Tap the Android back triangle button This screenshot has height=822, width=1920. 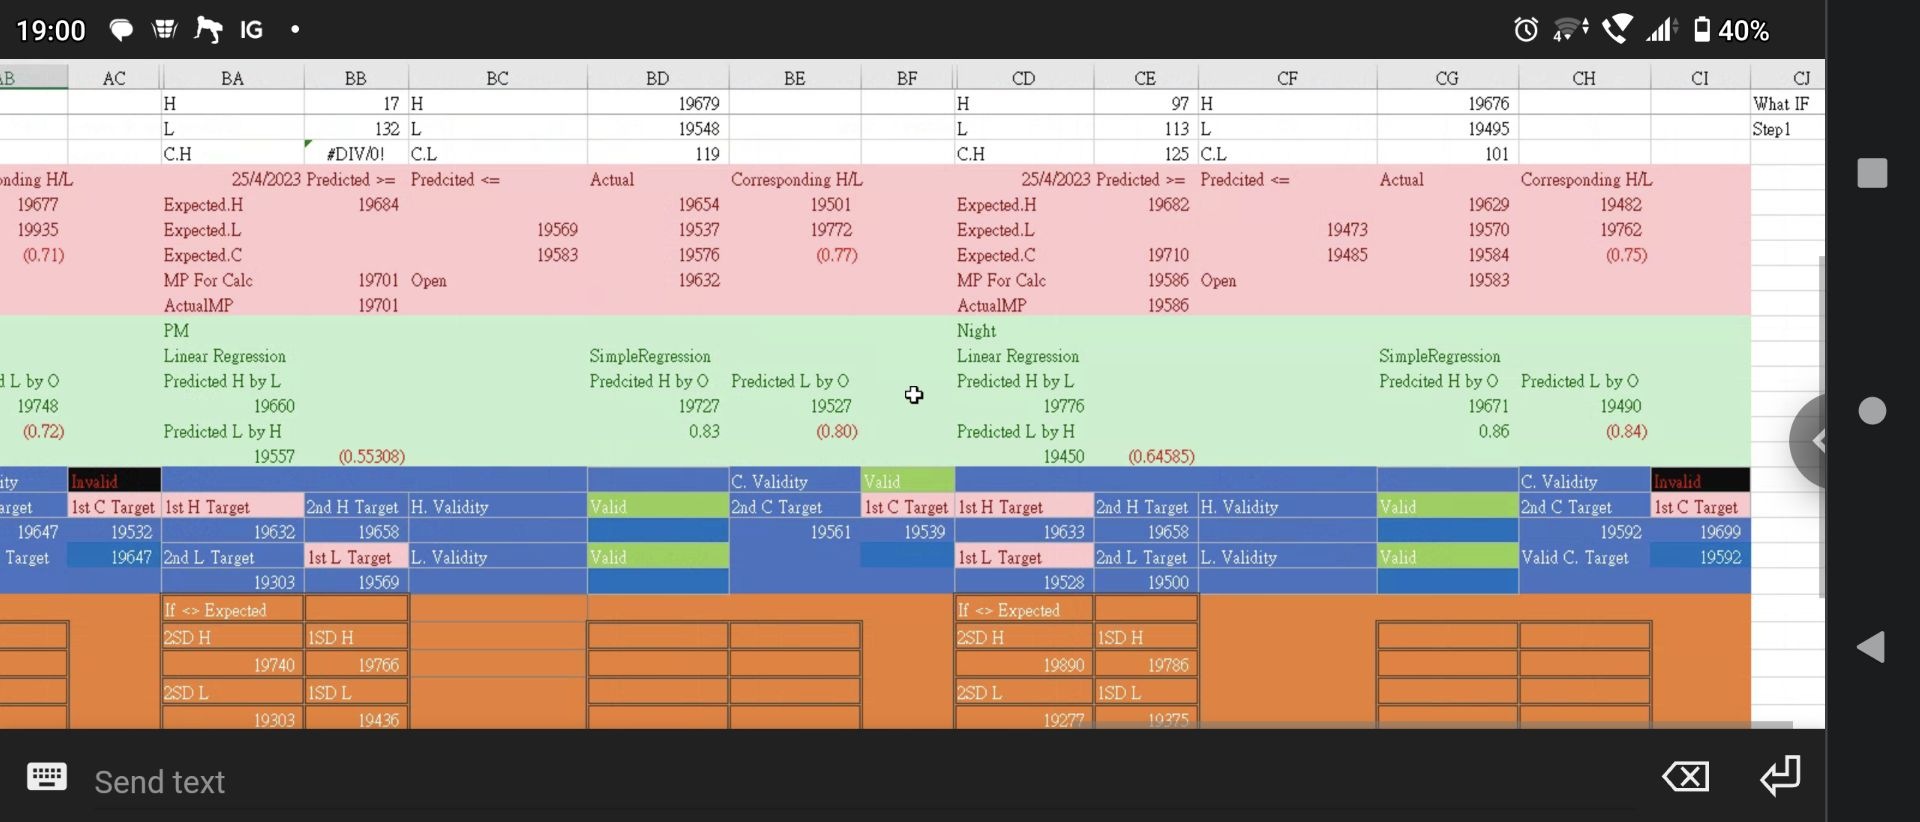(x=1871, y=647)
